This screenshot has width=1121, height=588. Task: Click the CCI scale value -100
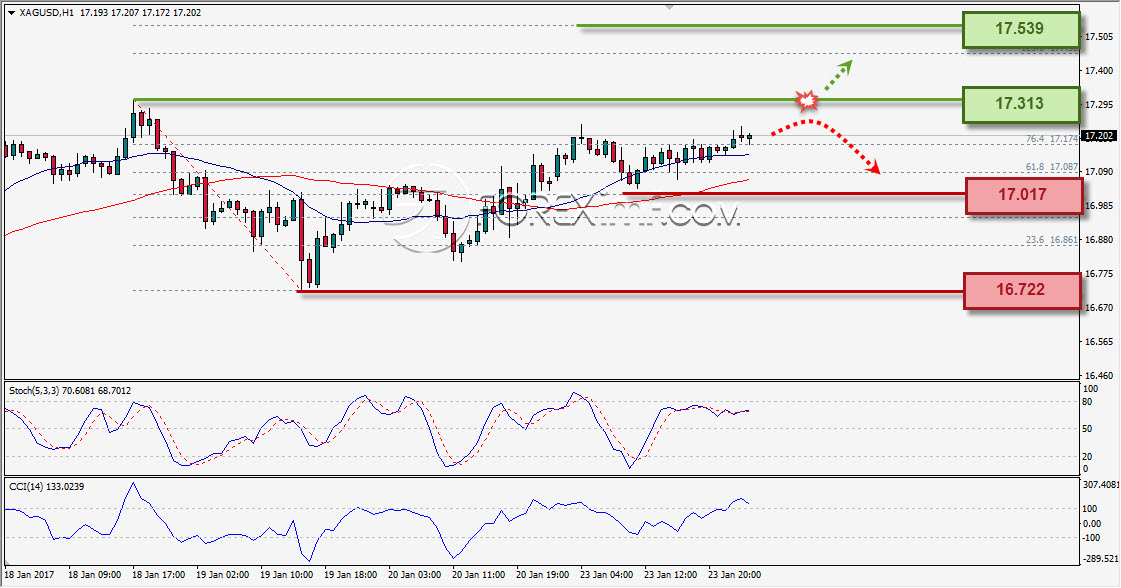coord(1092,538)
